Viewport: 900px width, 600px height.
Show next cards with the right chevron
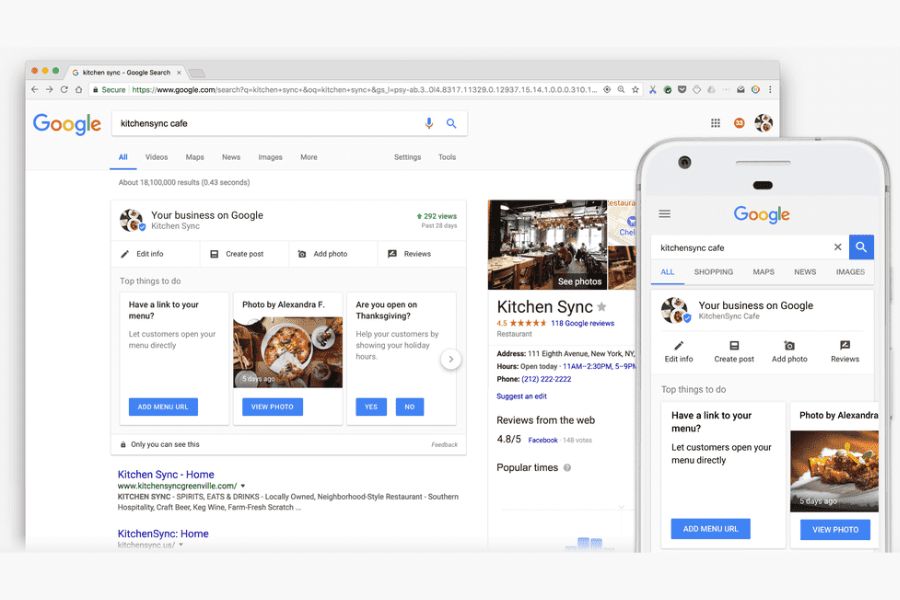pyautogui.click(x=451, y=359)
